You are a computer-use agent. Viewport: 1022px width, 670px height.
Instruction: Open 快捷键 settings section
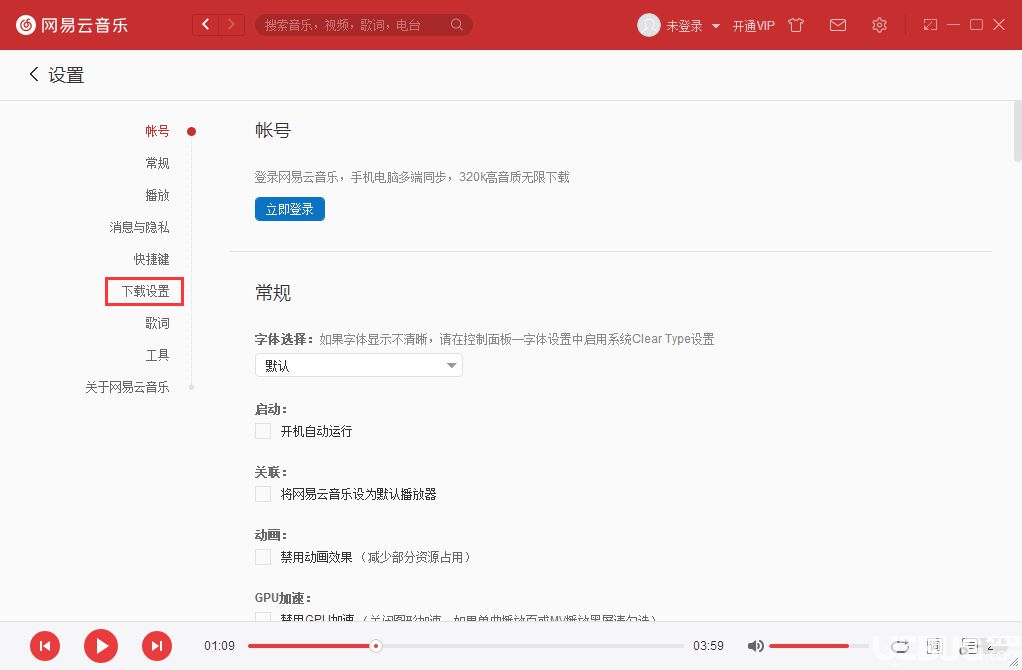[x=151, y=259]
